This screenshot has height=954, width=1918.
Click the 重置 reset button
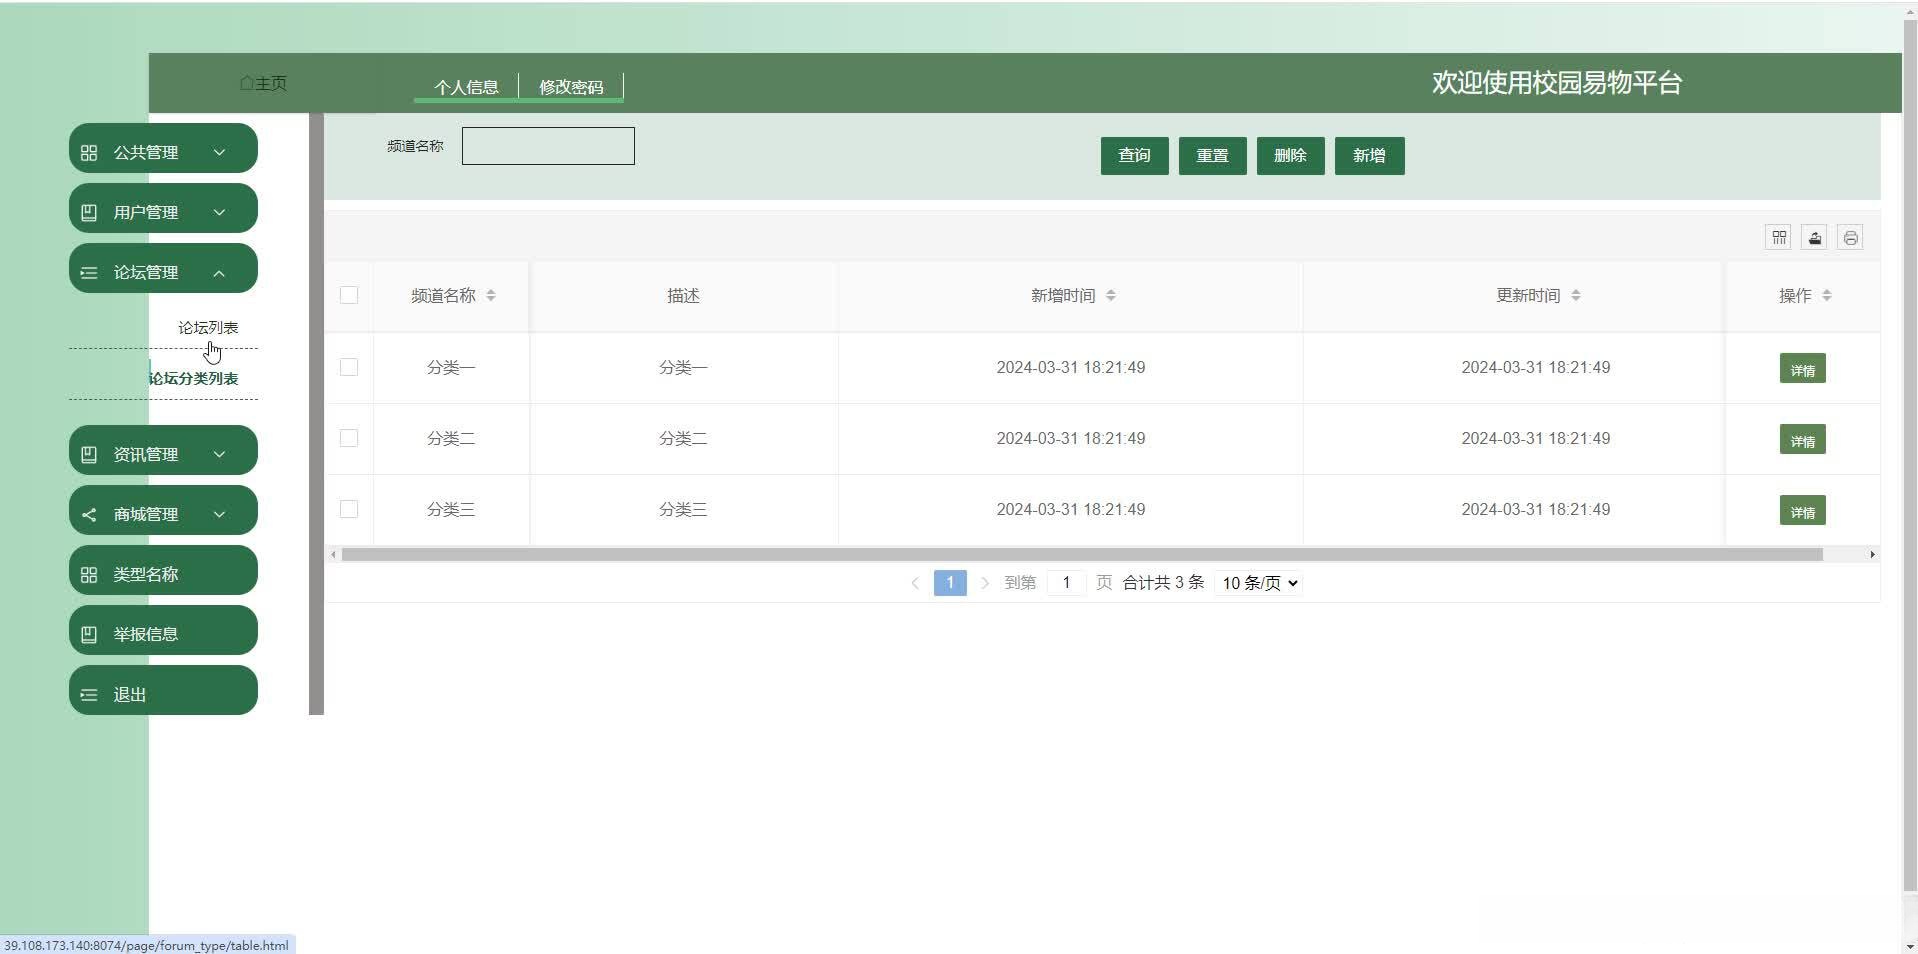[x=1212, y=156]
